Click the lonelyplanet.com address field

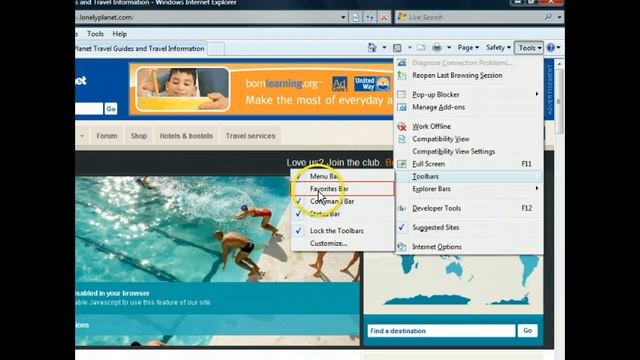(207, 17)
